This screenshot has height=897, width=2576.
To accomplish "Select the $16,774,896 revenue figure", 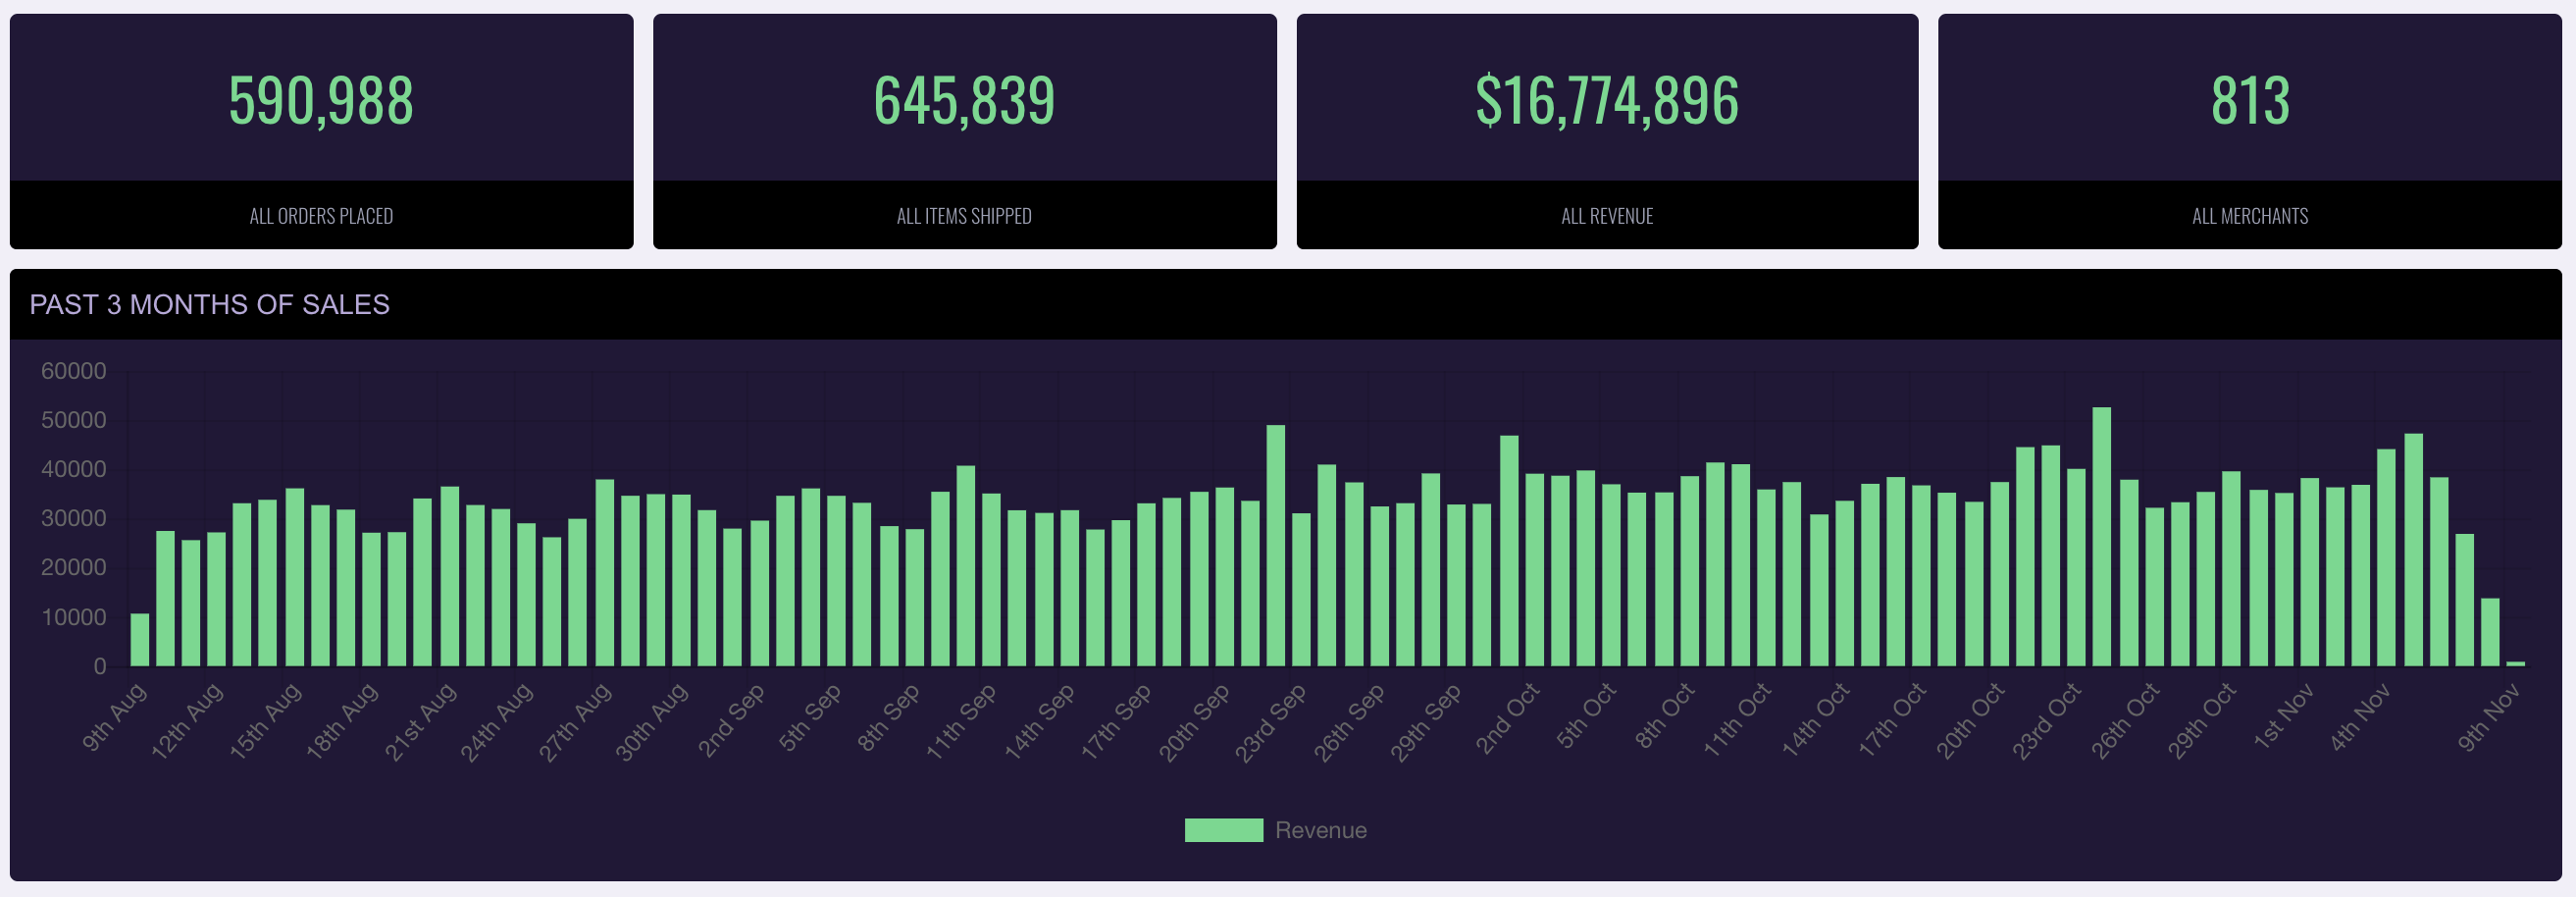I will 1607,101.
